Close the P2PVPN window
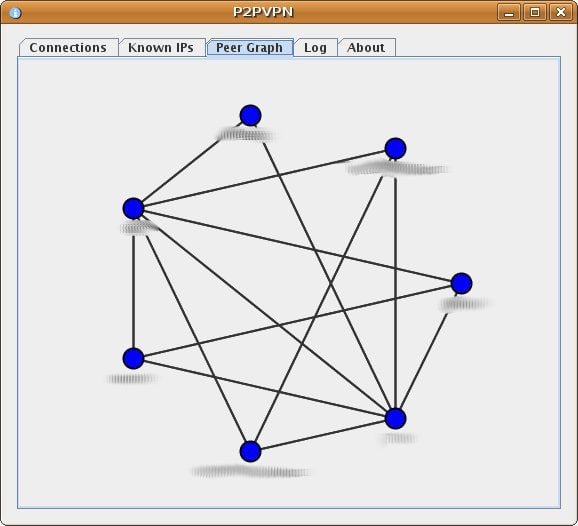 [561, 13]
